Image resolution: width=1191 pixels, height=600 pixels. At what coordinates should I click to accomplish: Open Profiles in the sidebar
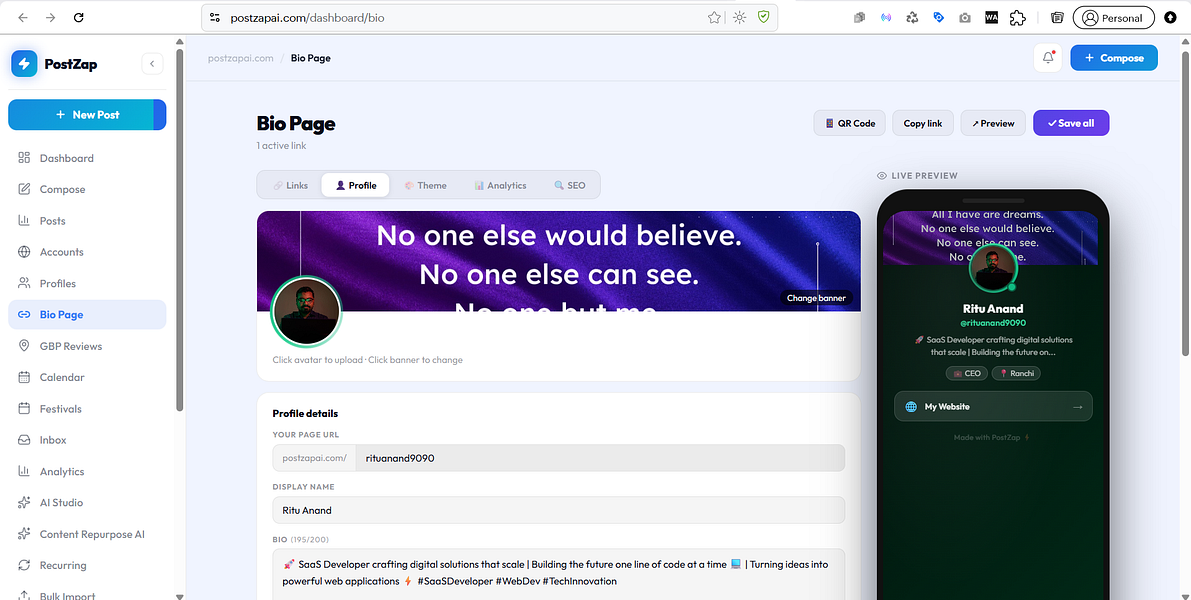click(x=87, y=283)
